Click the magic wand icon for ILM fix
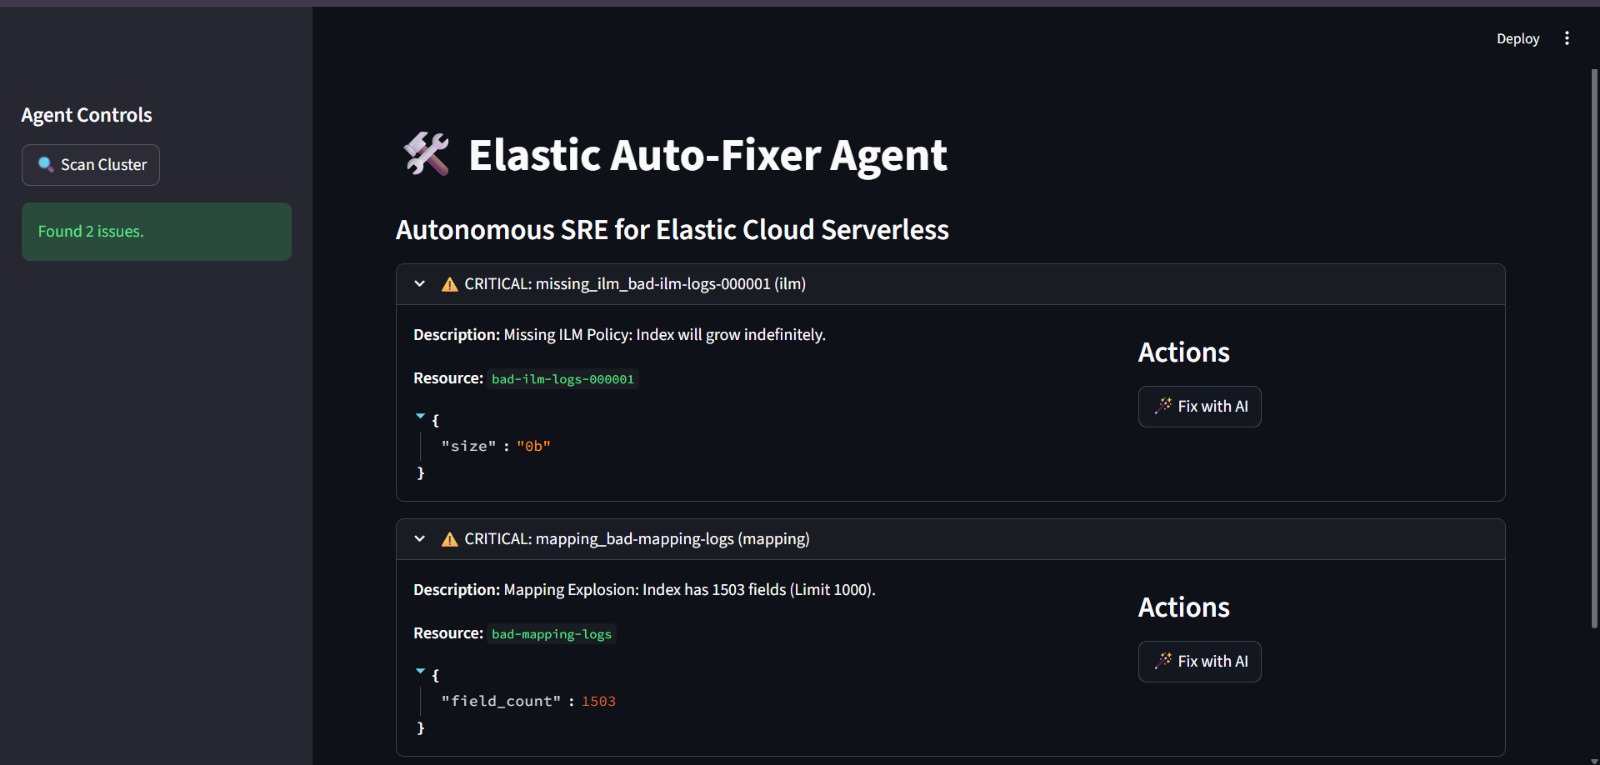The image size is (1600, 765). click(1164, 406)
